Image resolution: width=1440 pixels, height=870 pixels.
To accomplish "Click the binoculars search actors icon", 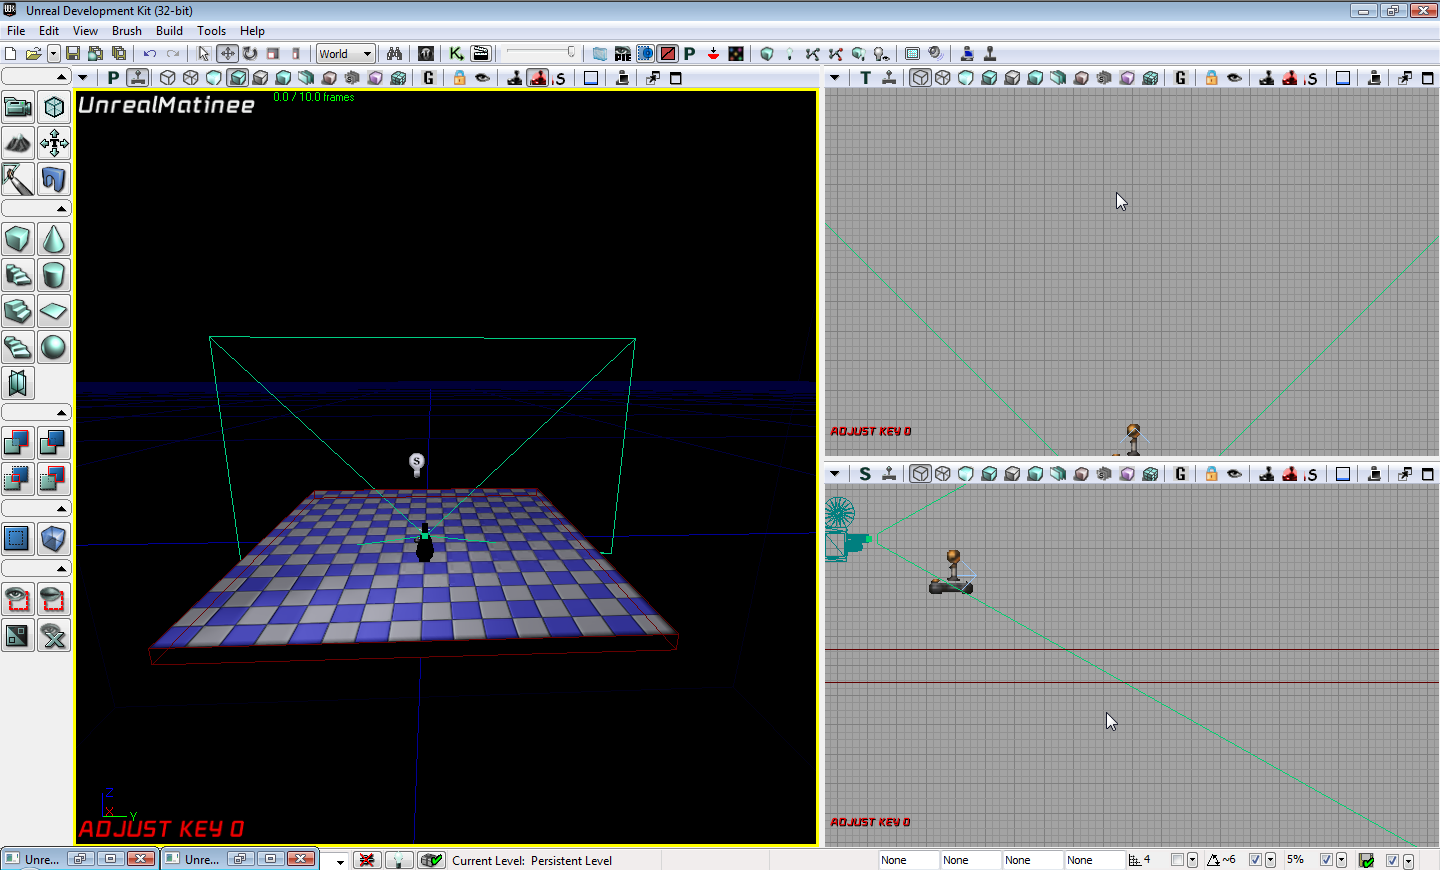I will 394,54.
